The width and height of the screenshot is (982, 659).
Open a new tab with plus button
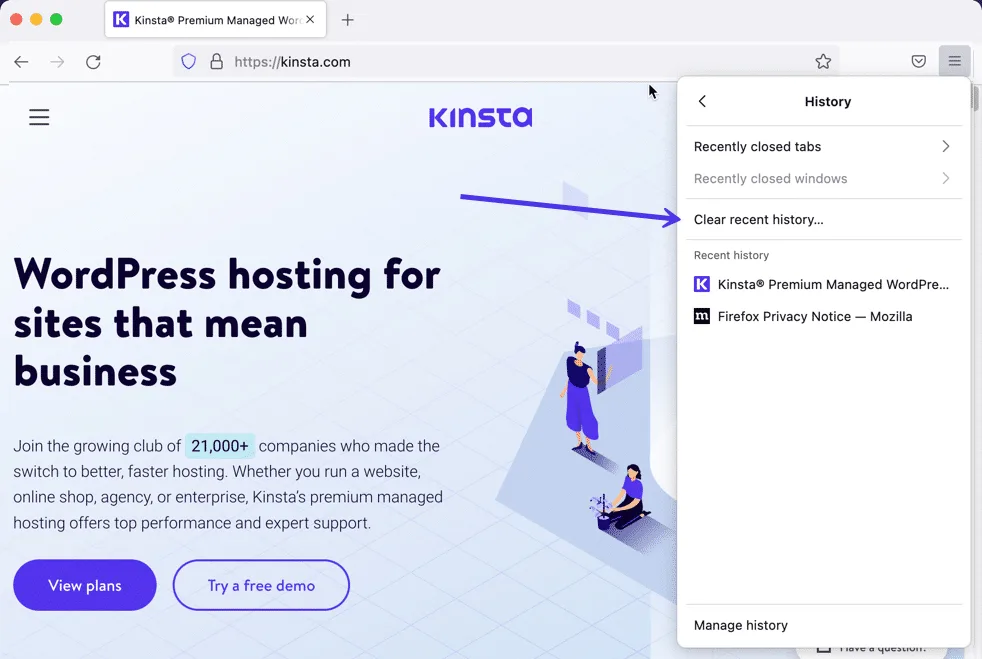click(x=348, y=20)
